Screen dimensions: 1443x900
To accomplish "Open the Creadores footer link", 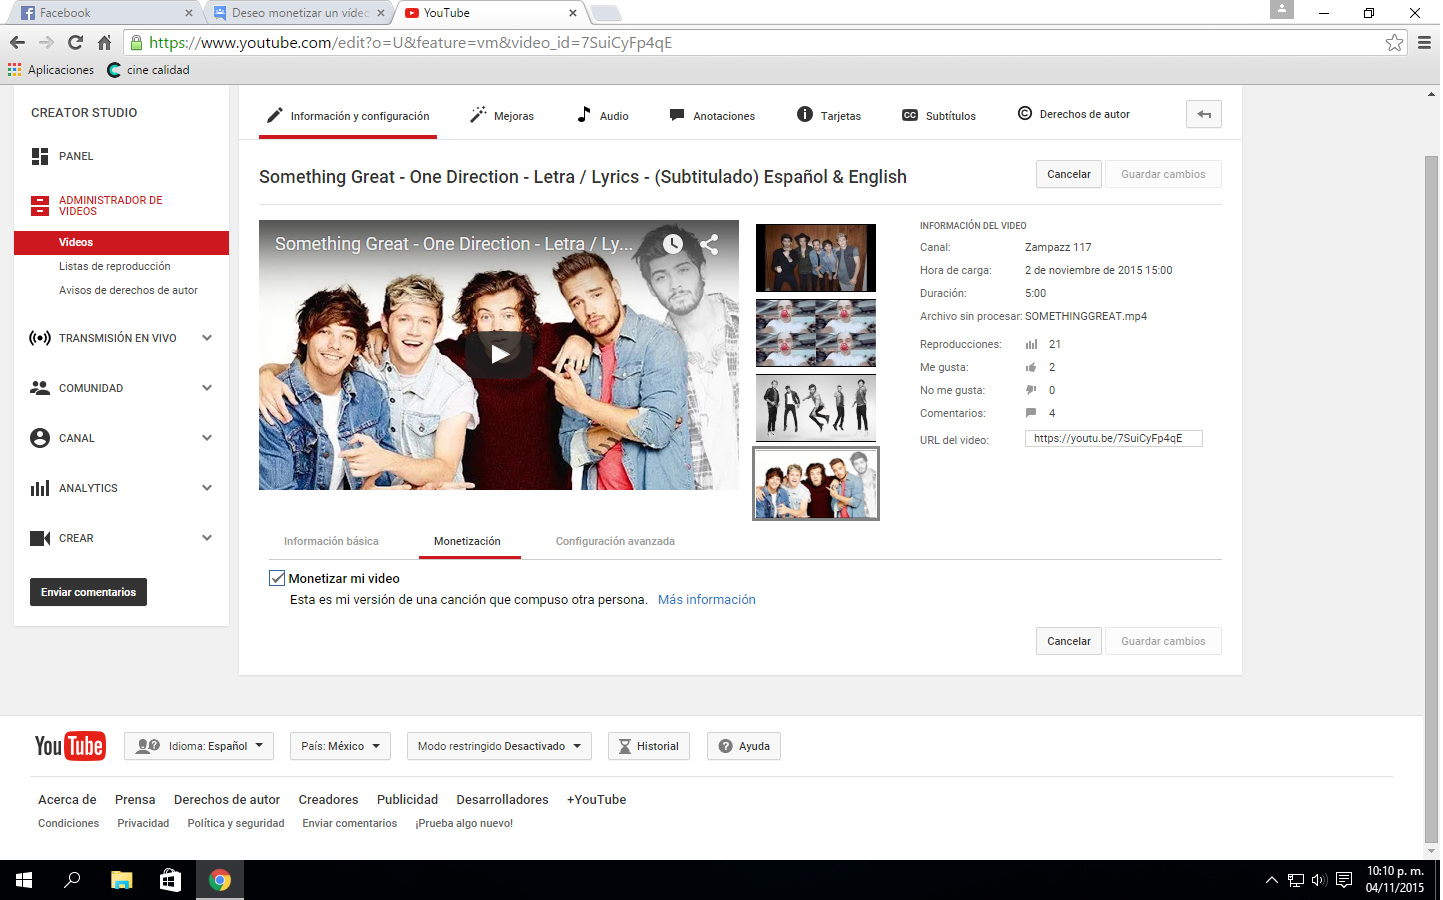I will [x=328, y=800].
